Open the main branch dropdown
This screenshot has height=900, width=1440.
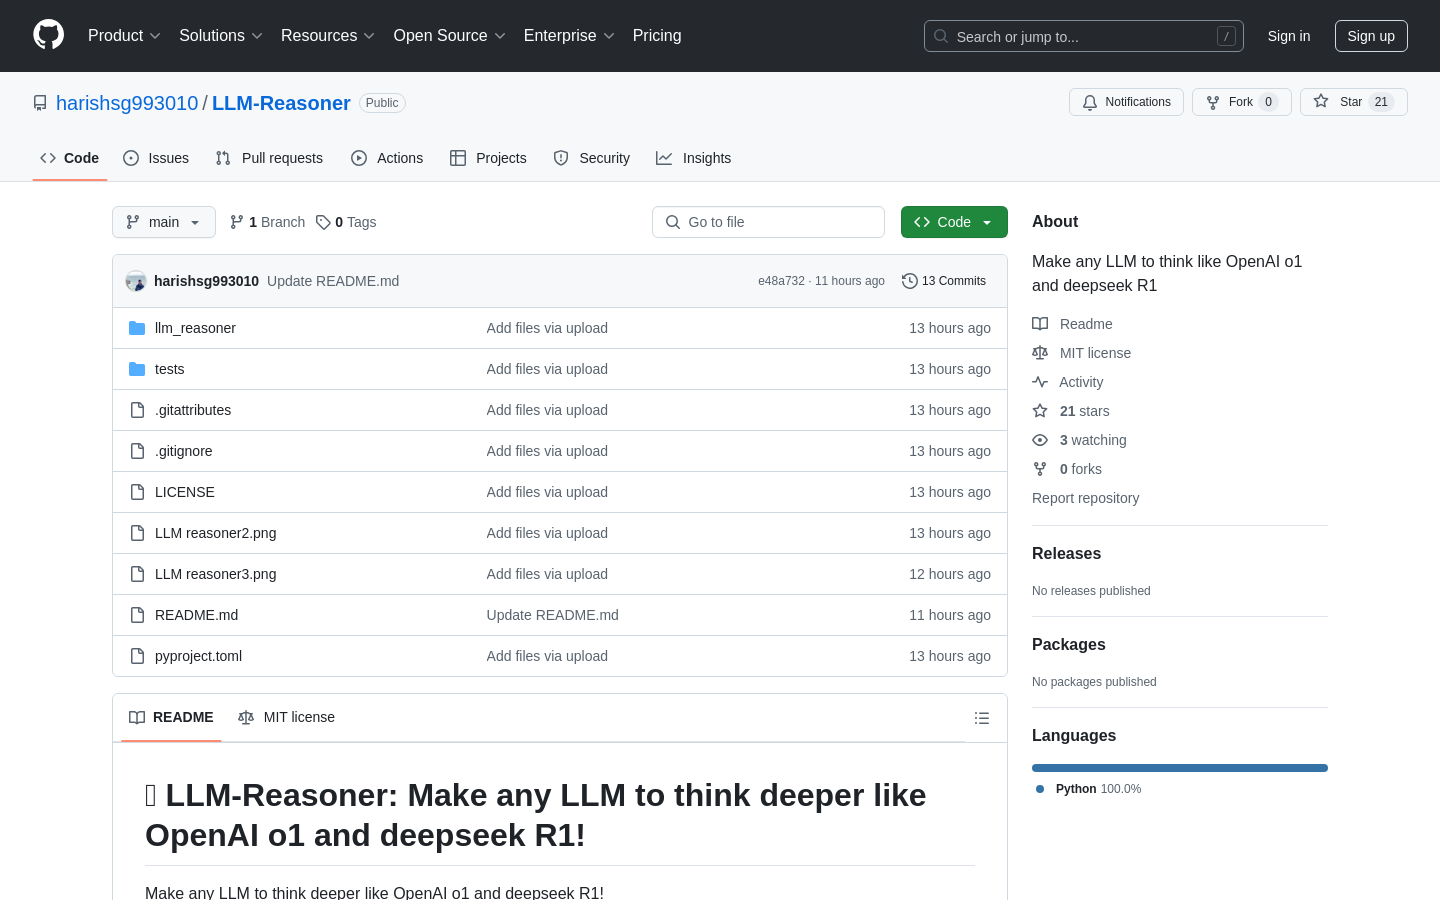coord(164,222)
